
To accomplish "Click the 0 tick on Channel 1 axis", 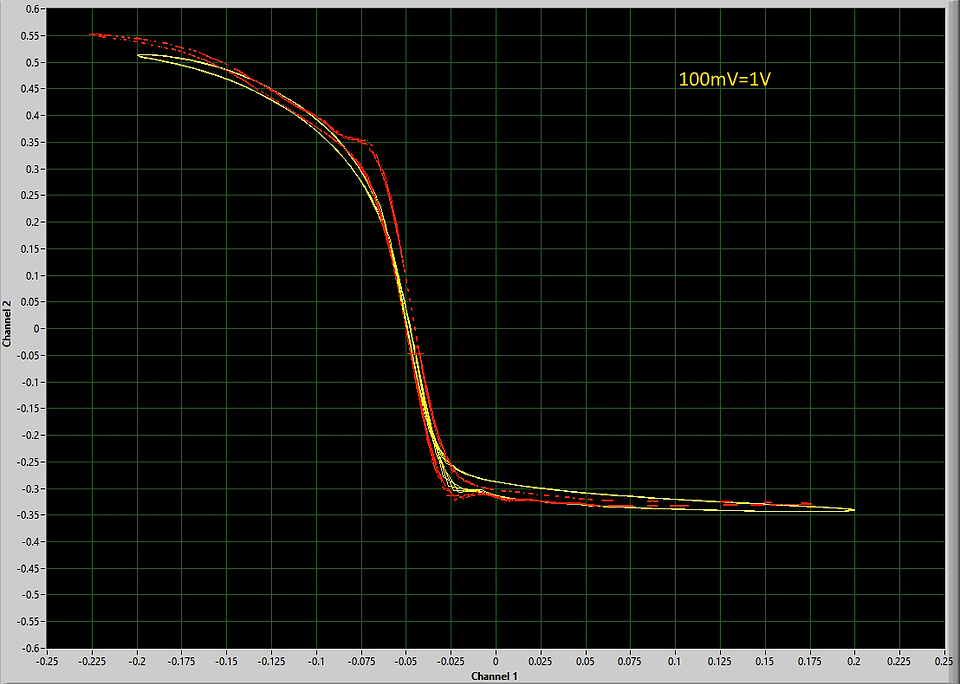I will tap(496, 661).
